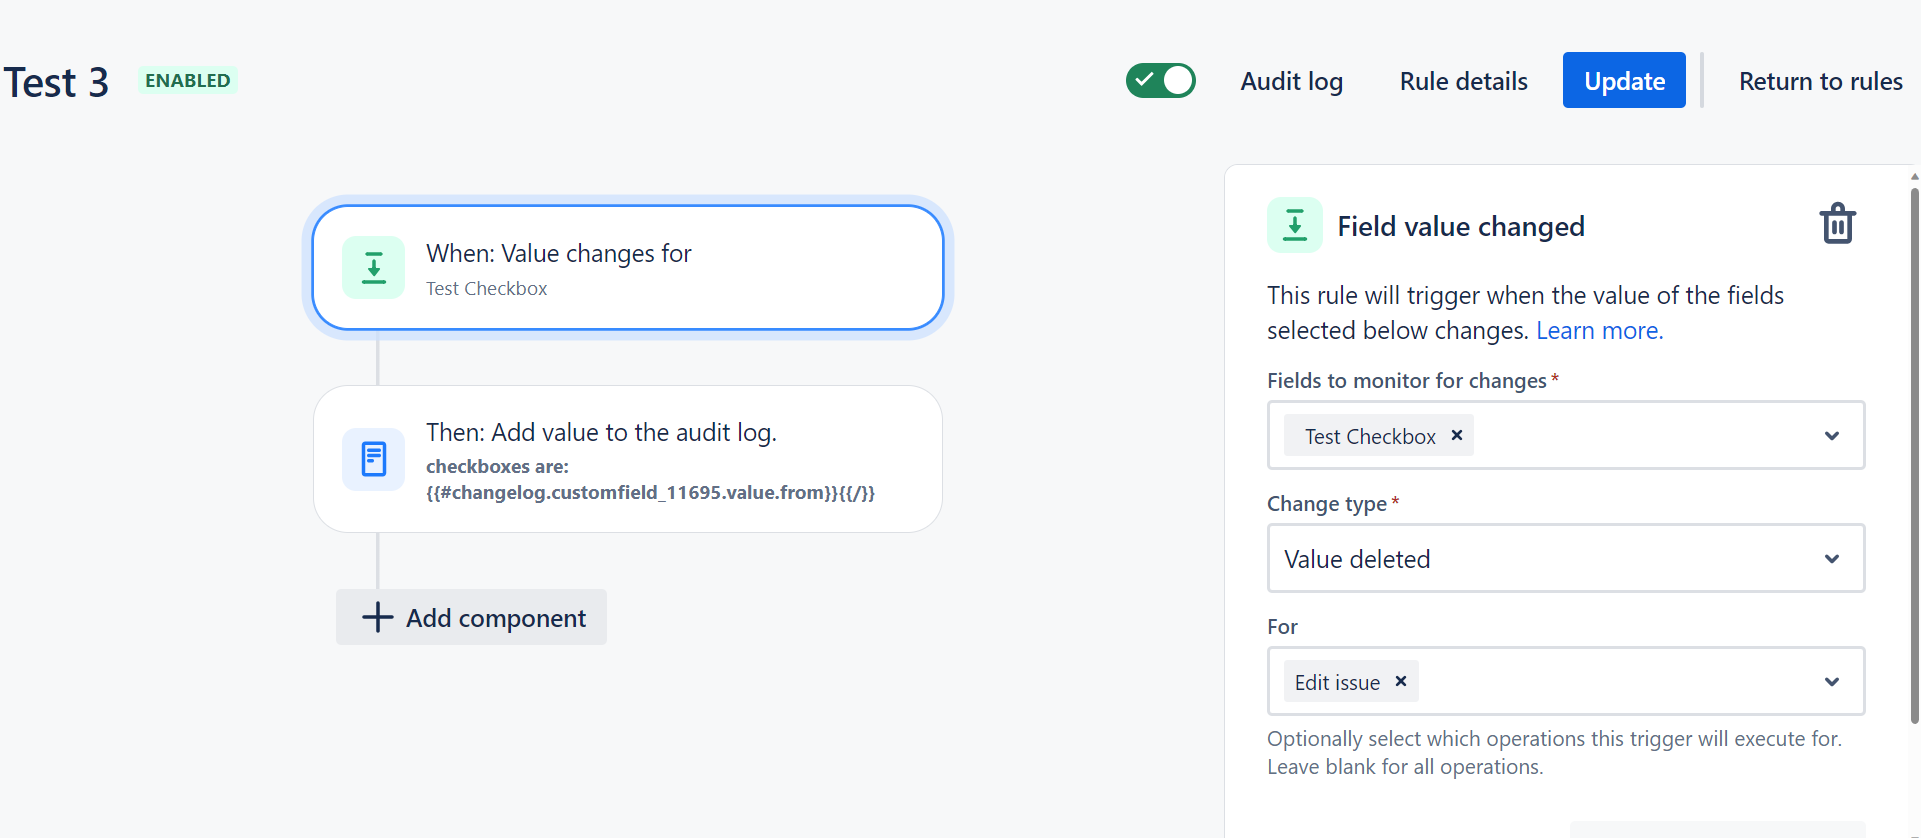Click the ENABLED status badge
Image resolution: width=1921 pixels, height=838 pixels.
tap(187, 80)
